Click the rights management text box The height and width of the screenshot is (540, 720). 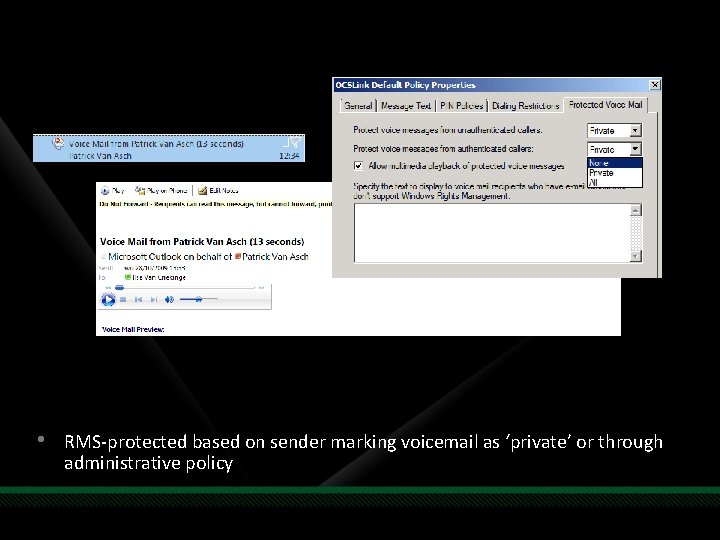tap(492, 233)
